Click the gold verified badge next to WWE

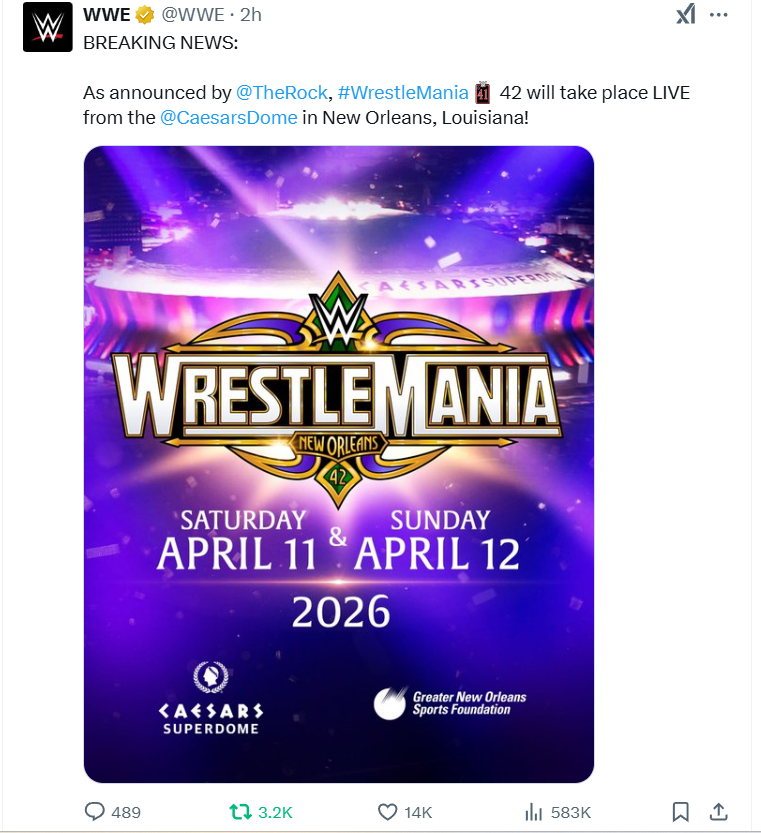(144, 15)
